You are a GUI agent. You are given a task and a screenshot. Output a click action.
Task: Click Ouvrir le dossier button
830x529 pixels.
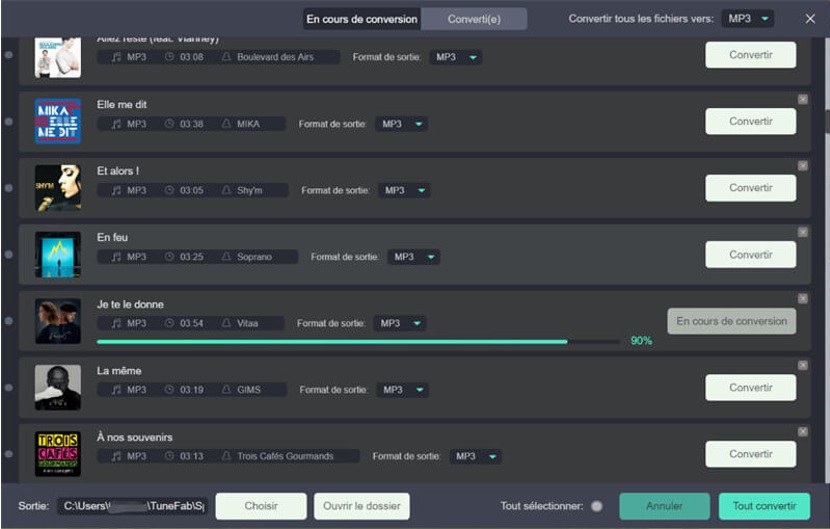[x=362, y=506]
